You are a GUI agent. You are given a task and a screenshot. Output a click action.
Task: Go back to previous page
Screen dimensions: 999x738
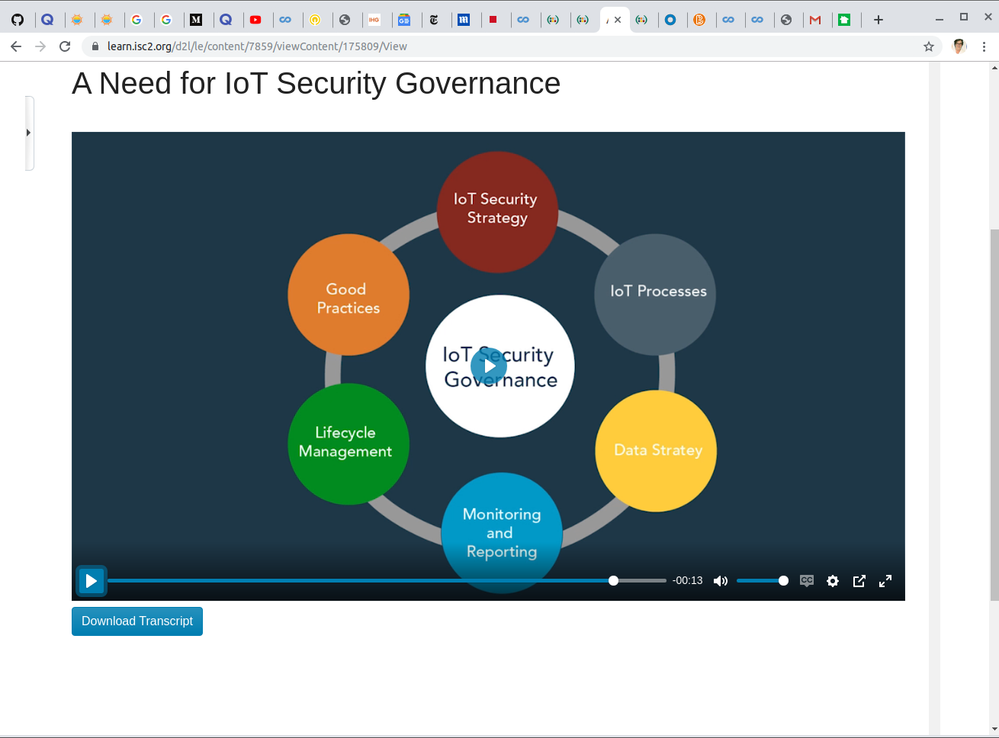(x=16, y=46)
